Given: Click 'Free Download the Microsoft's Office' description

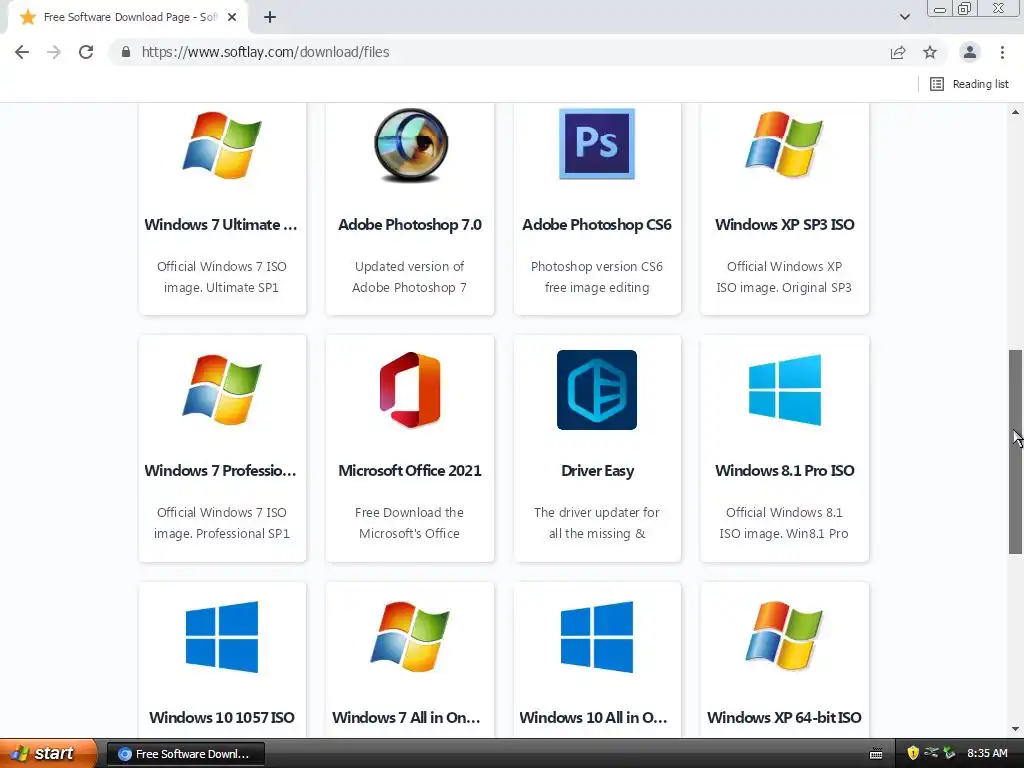Looking at the screenshot, I should click(409, 523).
